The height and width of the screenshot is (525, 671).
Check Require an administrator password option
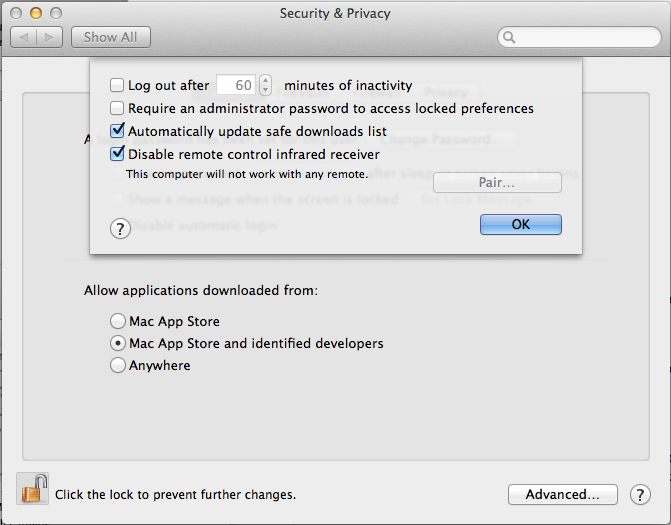coord(117,108)
